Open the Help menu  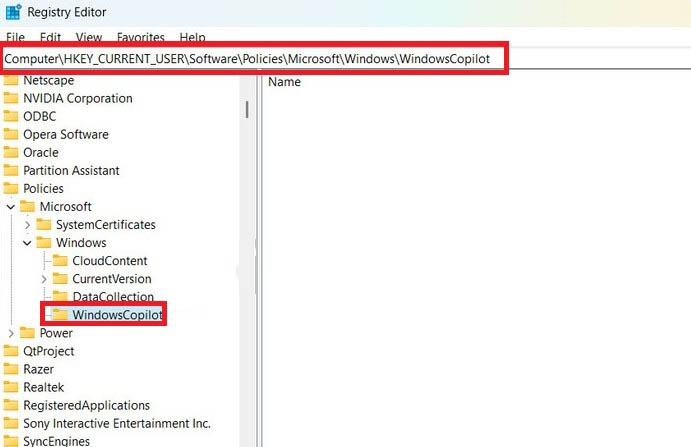coord(192,37)
